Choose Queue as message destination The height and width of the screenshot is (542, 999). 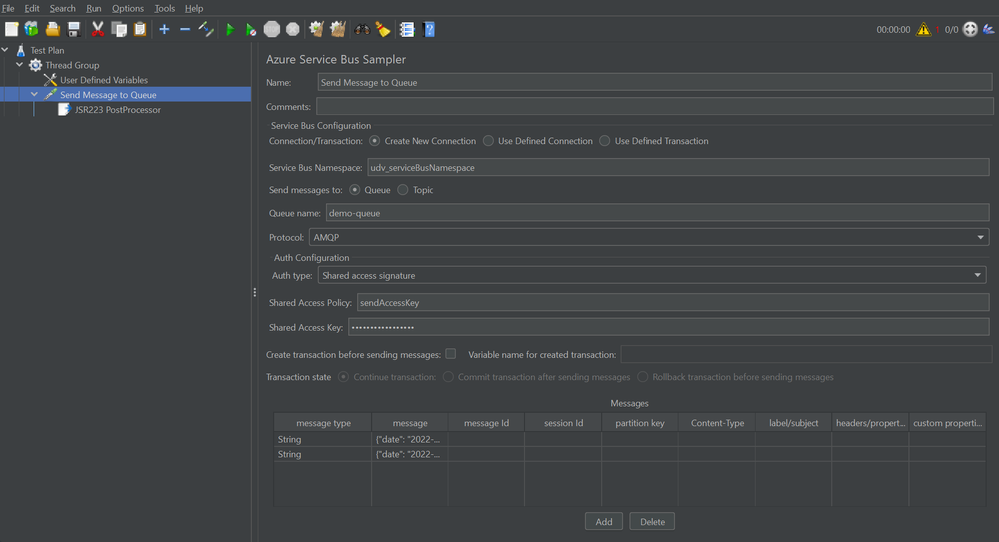[355, 190]
